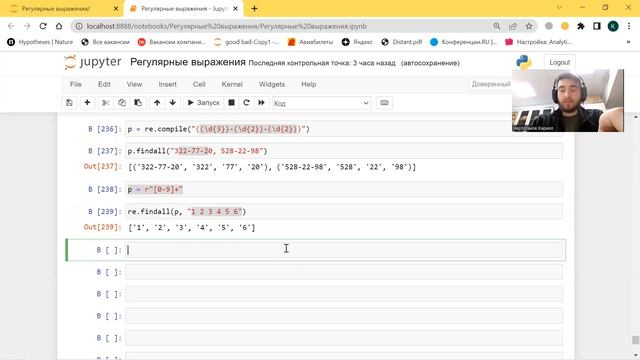Run the cell with Запуск button
This screenshot has height=360, width=640.
(x=203, y=103)
